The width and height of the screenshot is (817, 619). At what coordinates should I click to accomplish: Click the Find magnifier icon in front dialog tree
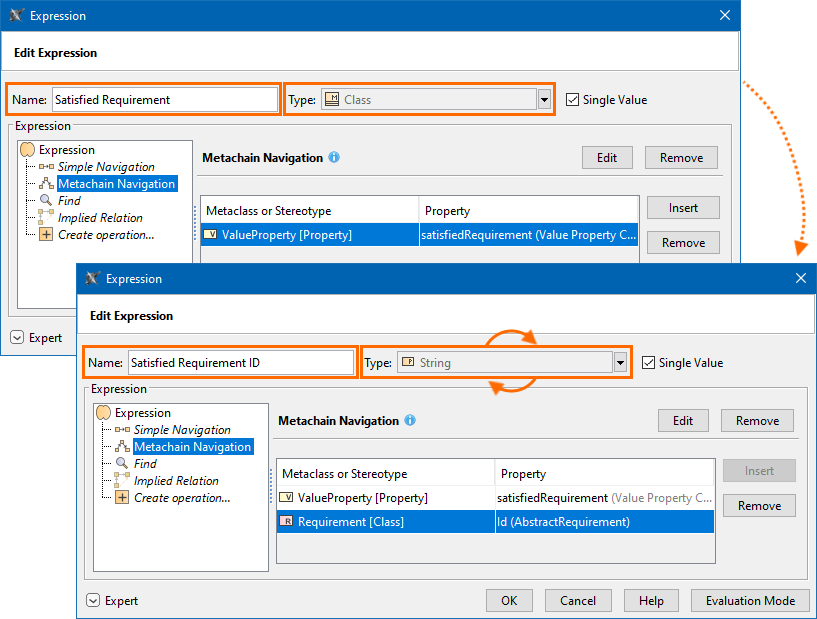(x=122, y=464)
